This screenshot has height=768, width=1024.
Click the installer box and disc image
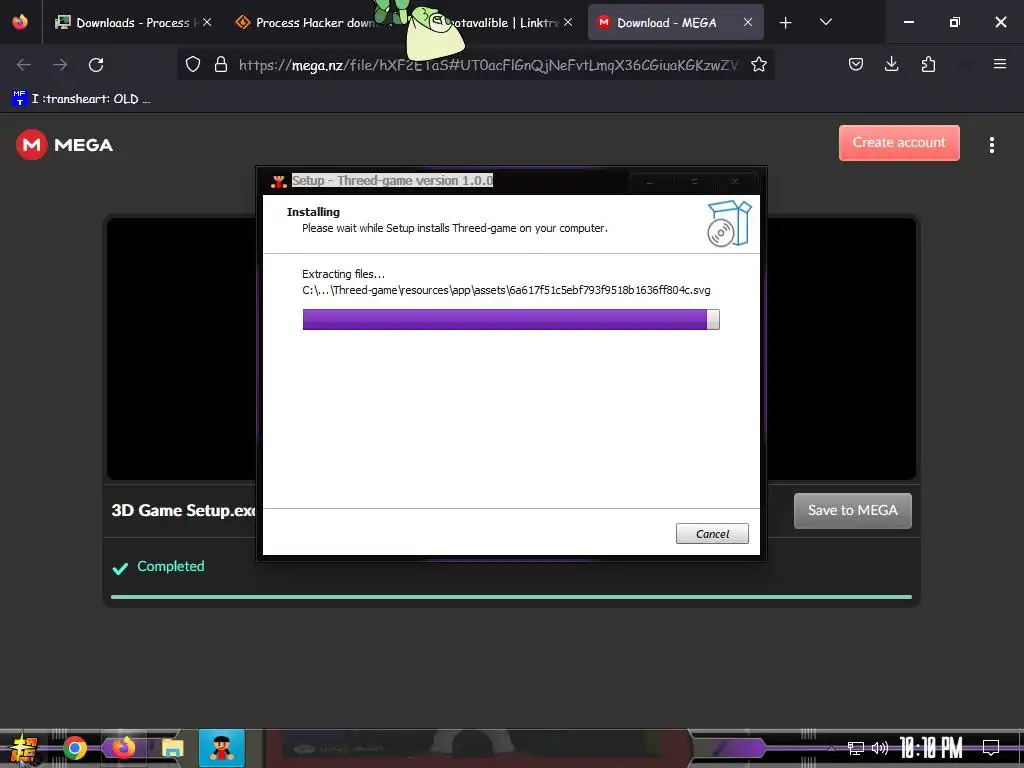click(x=729, y=224)
